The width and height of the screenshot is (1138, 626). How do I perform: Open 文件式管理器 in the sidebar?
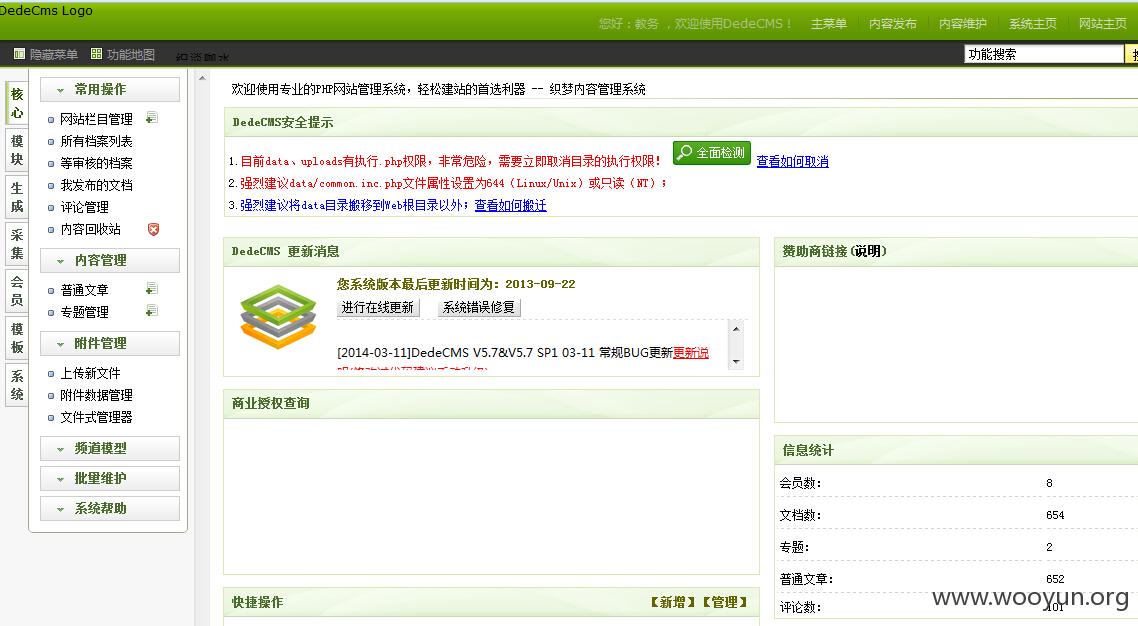[x=97, y=417]
